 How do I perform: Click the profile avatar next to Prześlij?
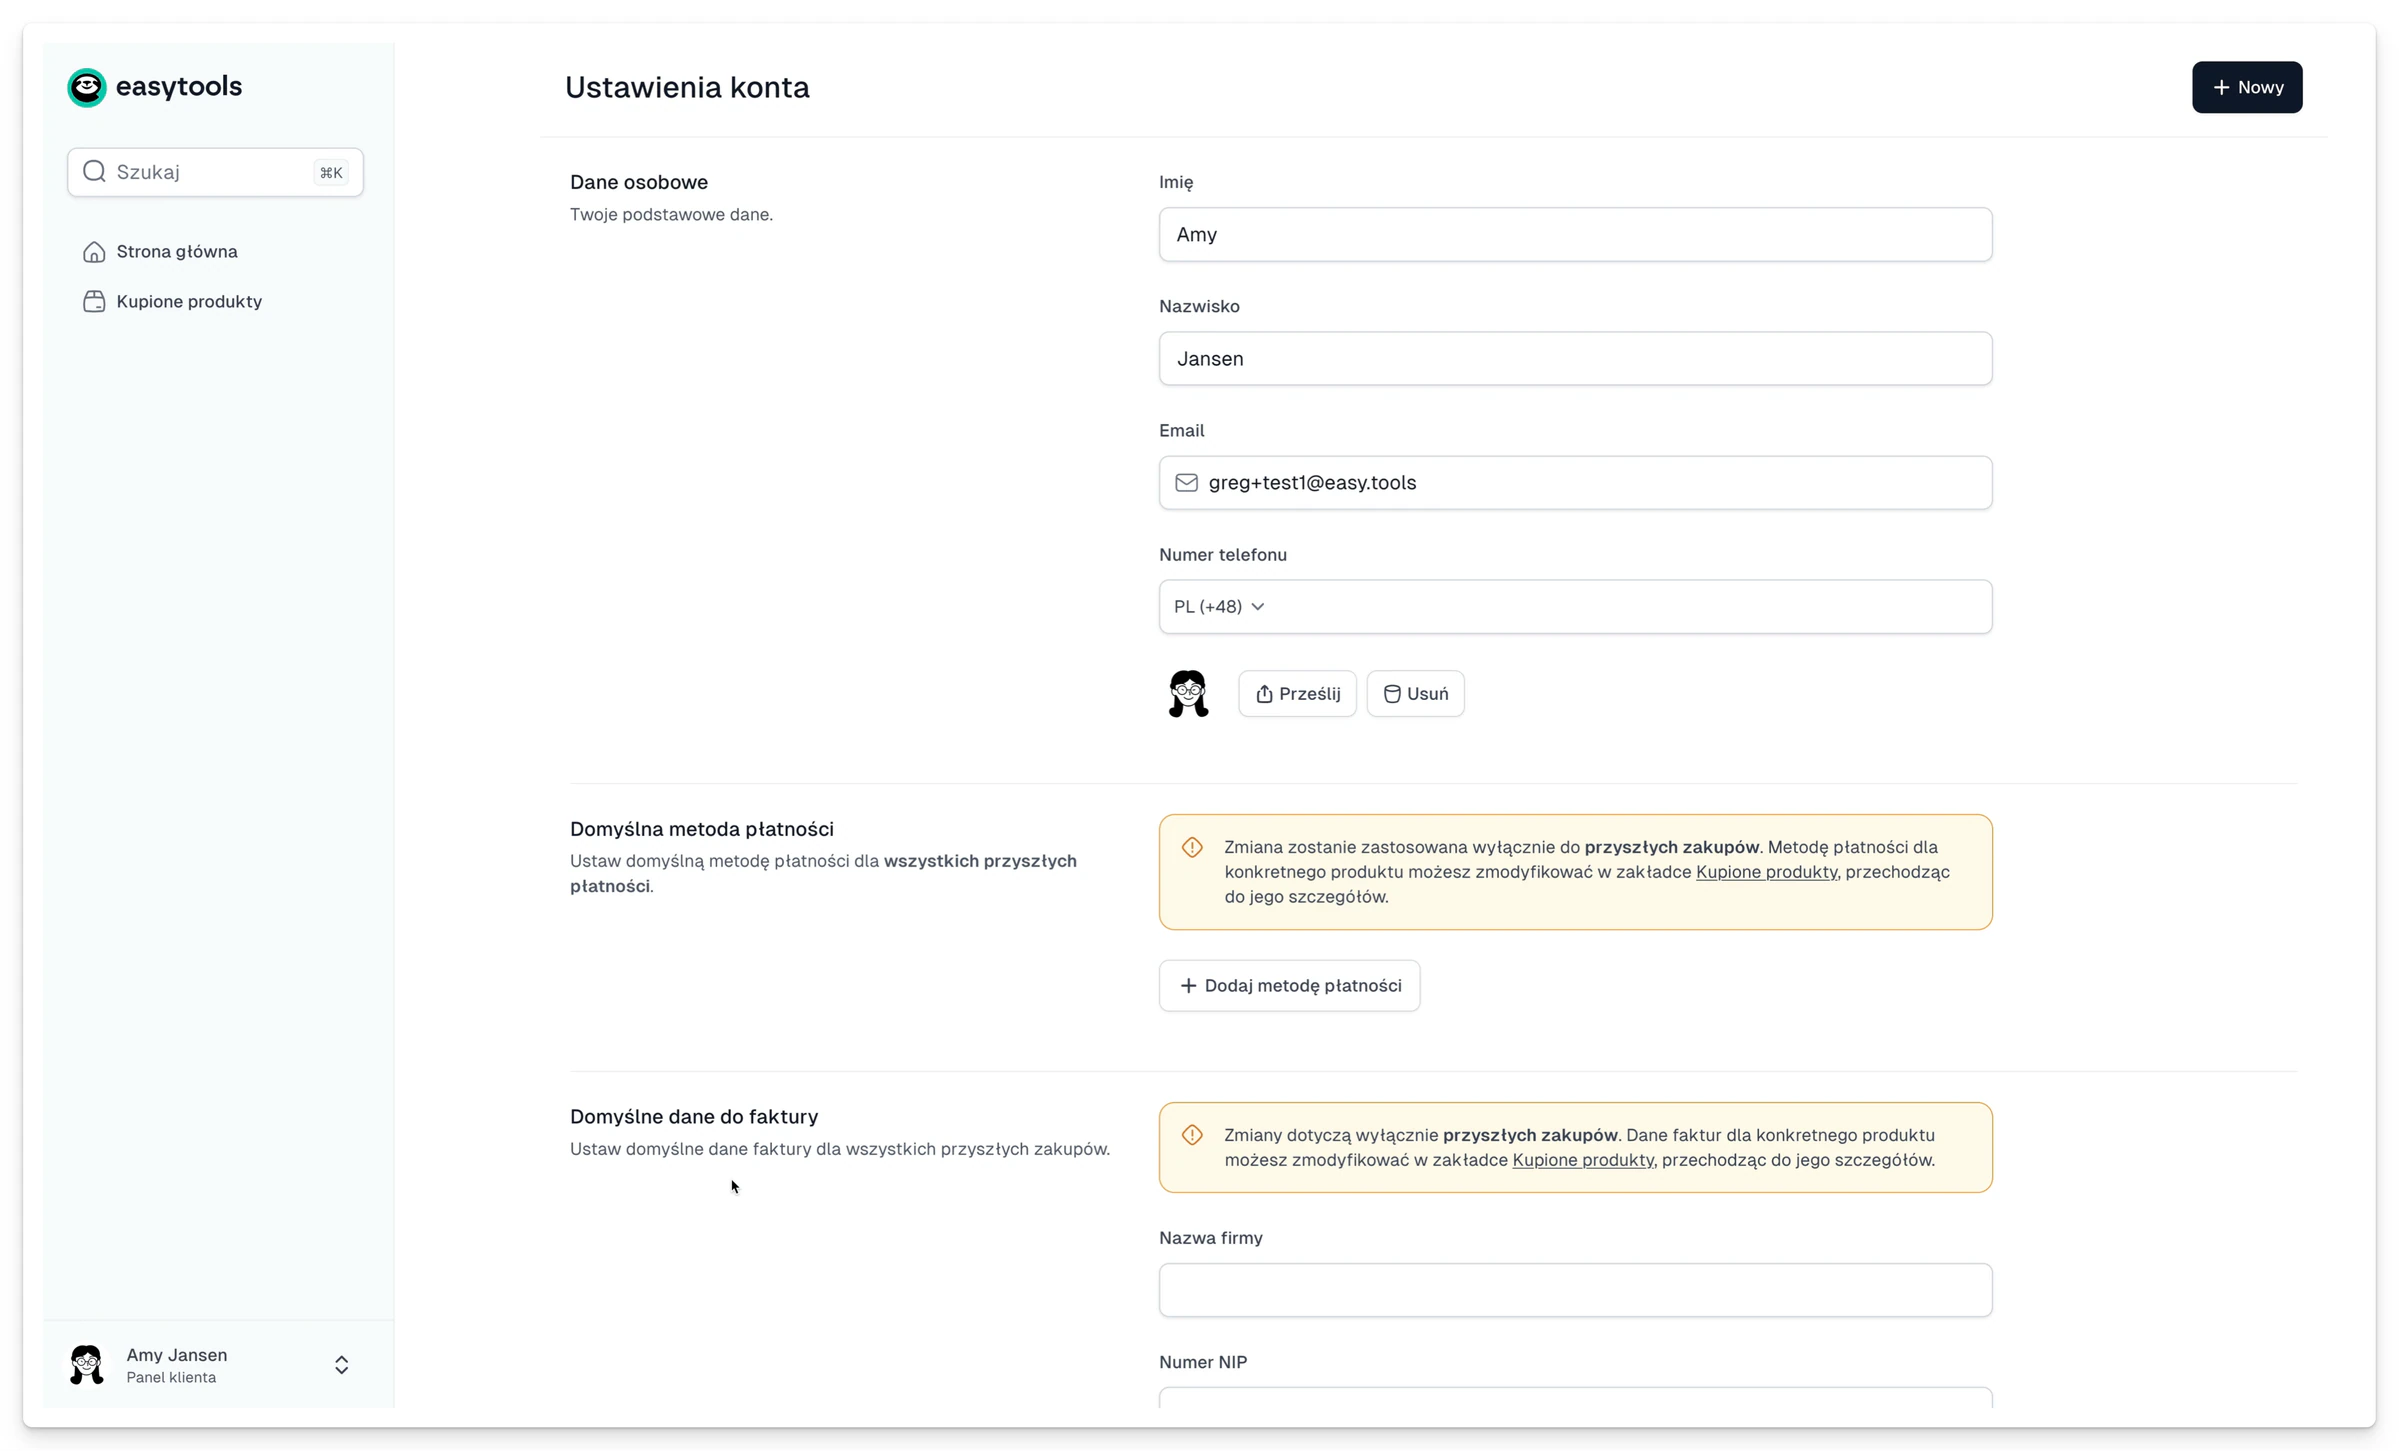(1188, 694)
